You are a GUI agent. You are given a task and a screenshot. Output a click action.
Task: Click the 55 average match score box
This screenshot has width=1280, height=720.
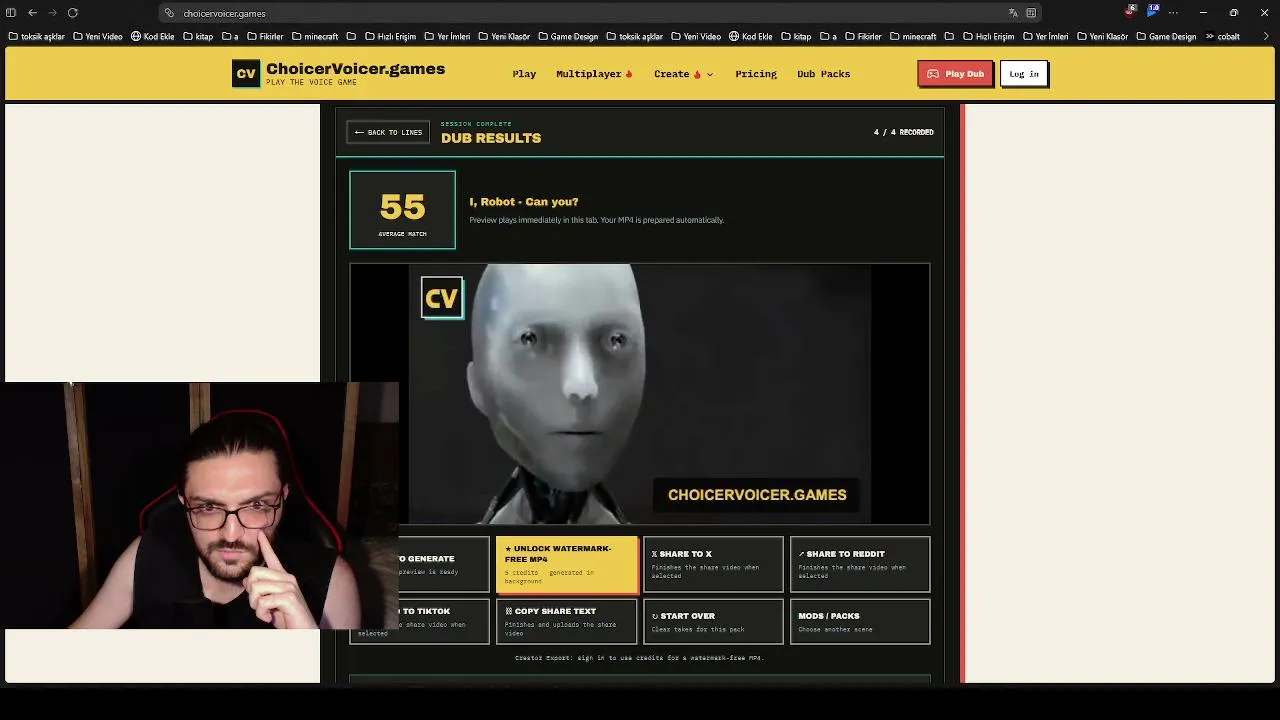[402, 210]
